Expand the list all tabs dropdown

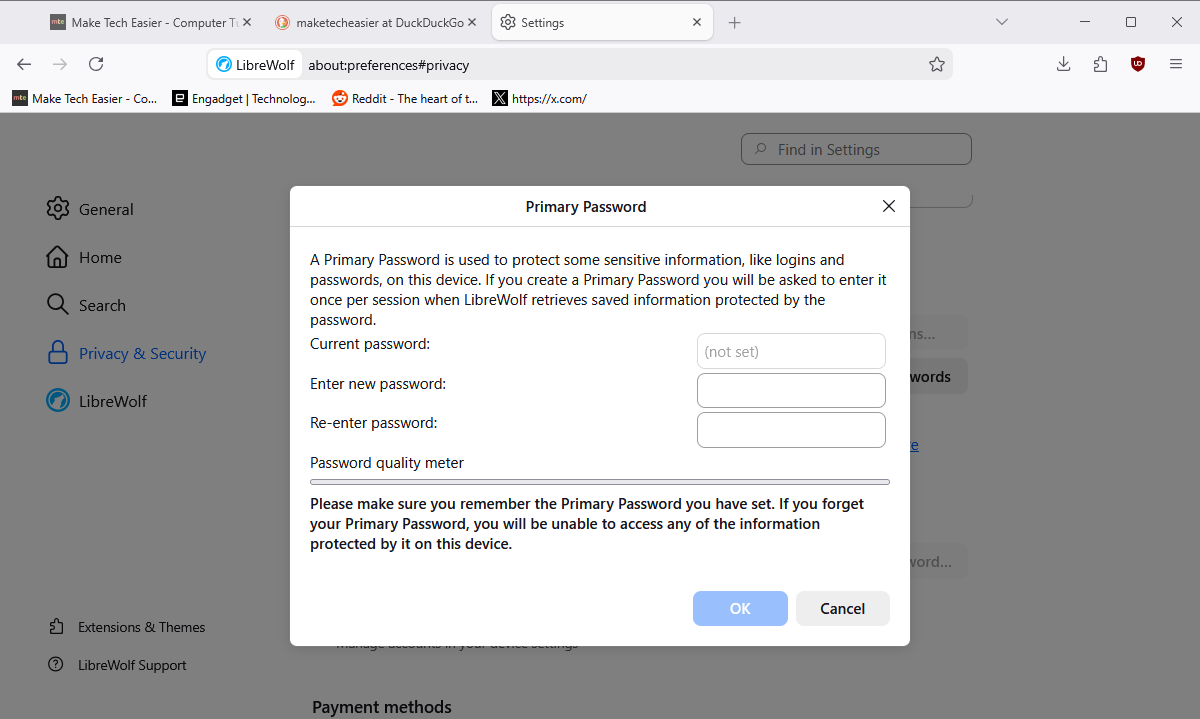[x=1001, y=22]
